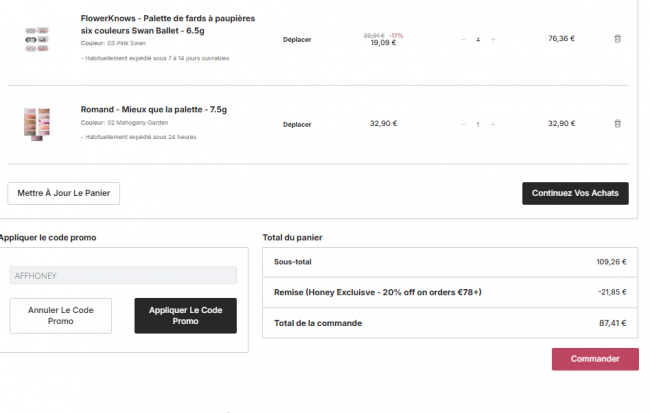
Task: Click the Romand quantity field
Action: point(478,124)
